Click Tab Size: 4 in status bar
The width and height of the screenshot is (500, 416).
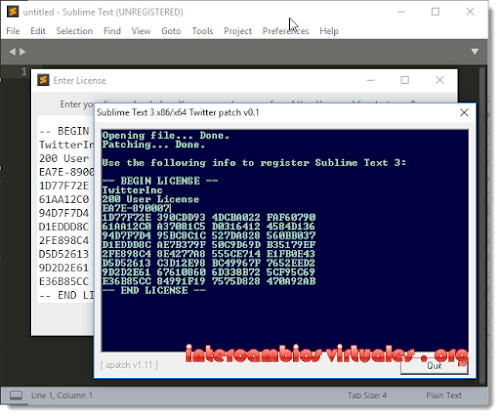367,395
